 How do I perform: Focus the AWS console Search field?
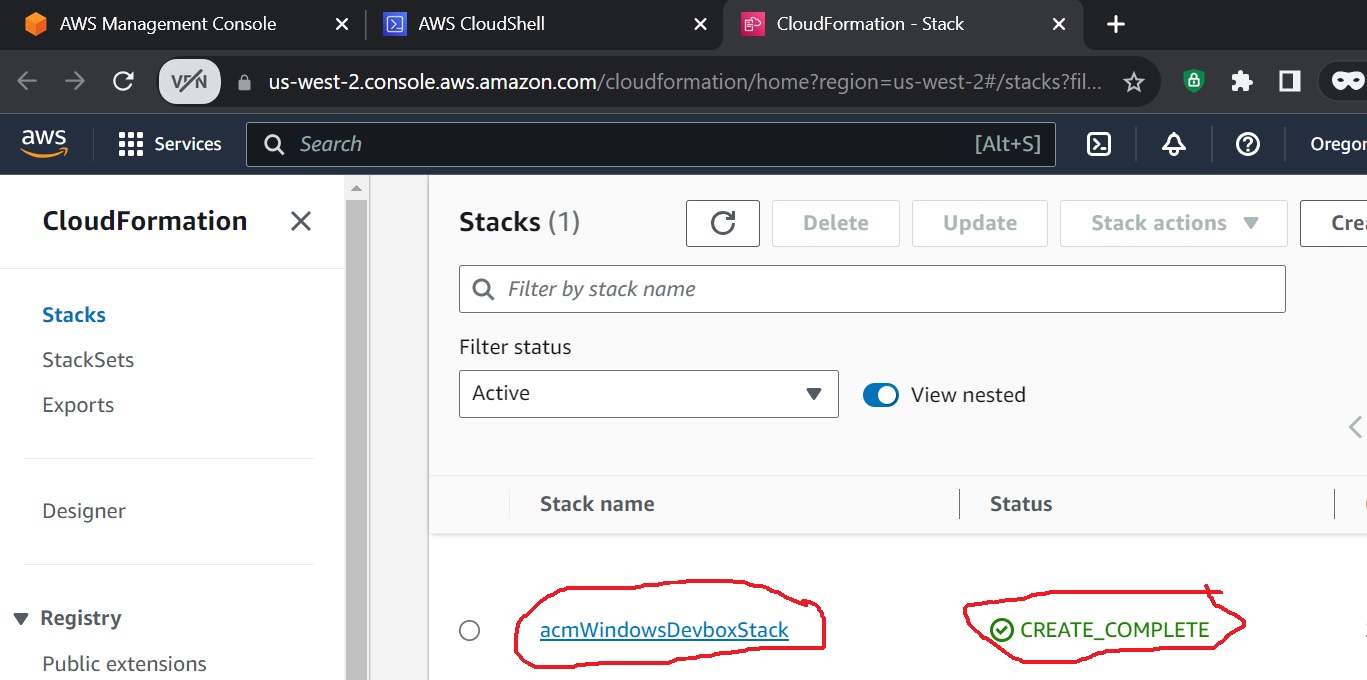[x=651, y=144]
